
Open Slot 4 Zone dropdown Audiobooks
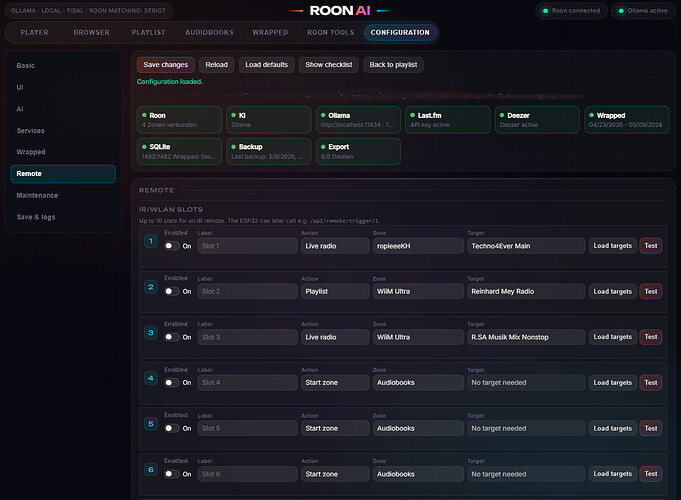pyautogui.click(x=418, y=383)
